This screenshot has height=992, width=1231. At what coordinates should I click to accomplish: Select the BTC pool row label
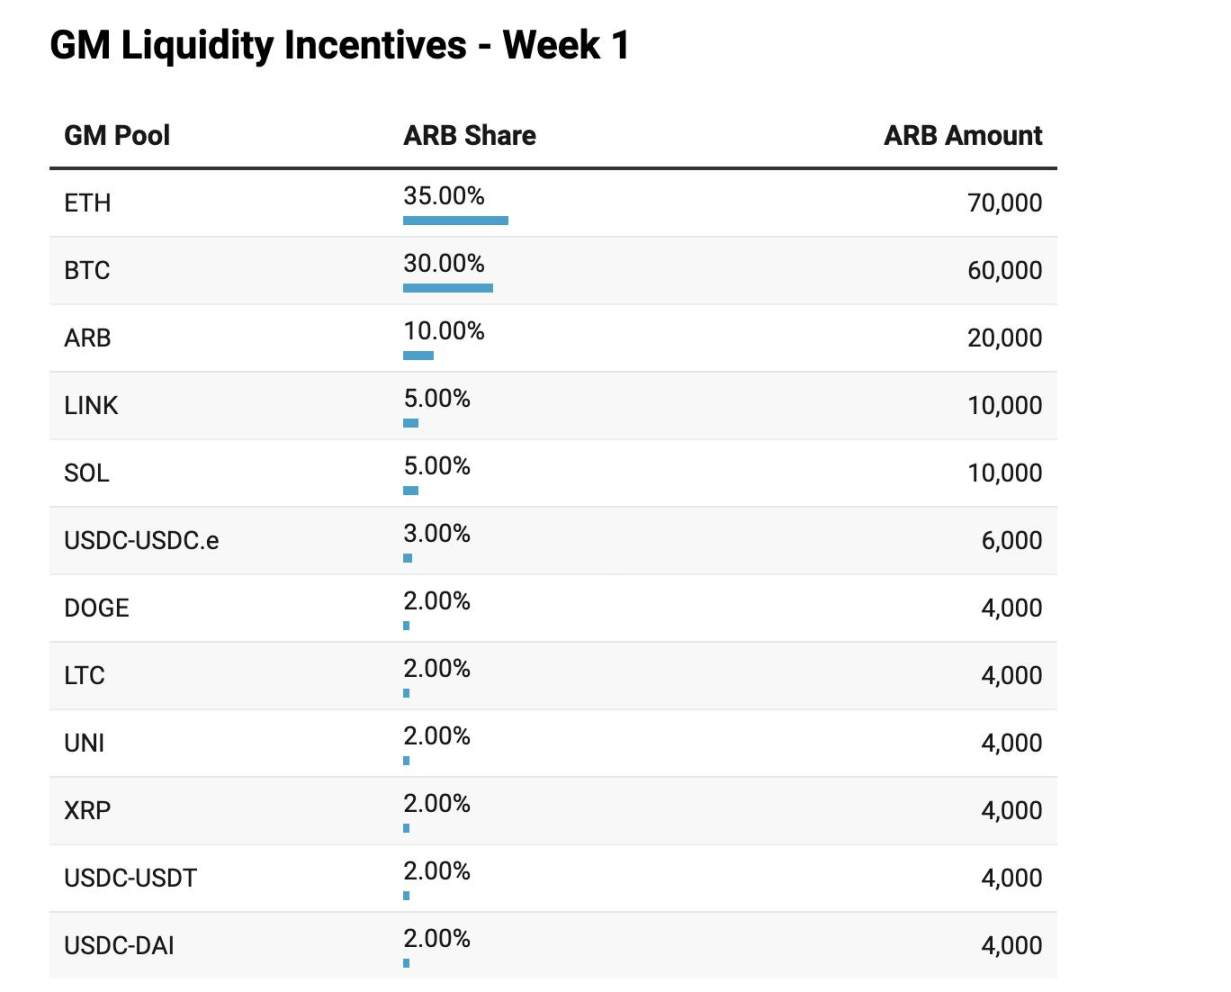click(x=87, y=270)
